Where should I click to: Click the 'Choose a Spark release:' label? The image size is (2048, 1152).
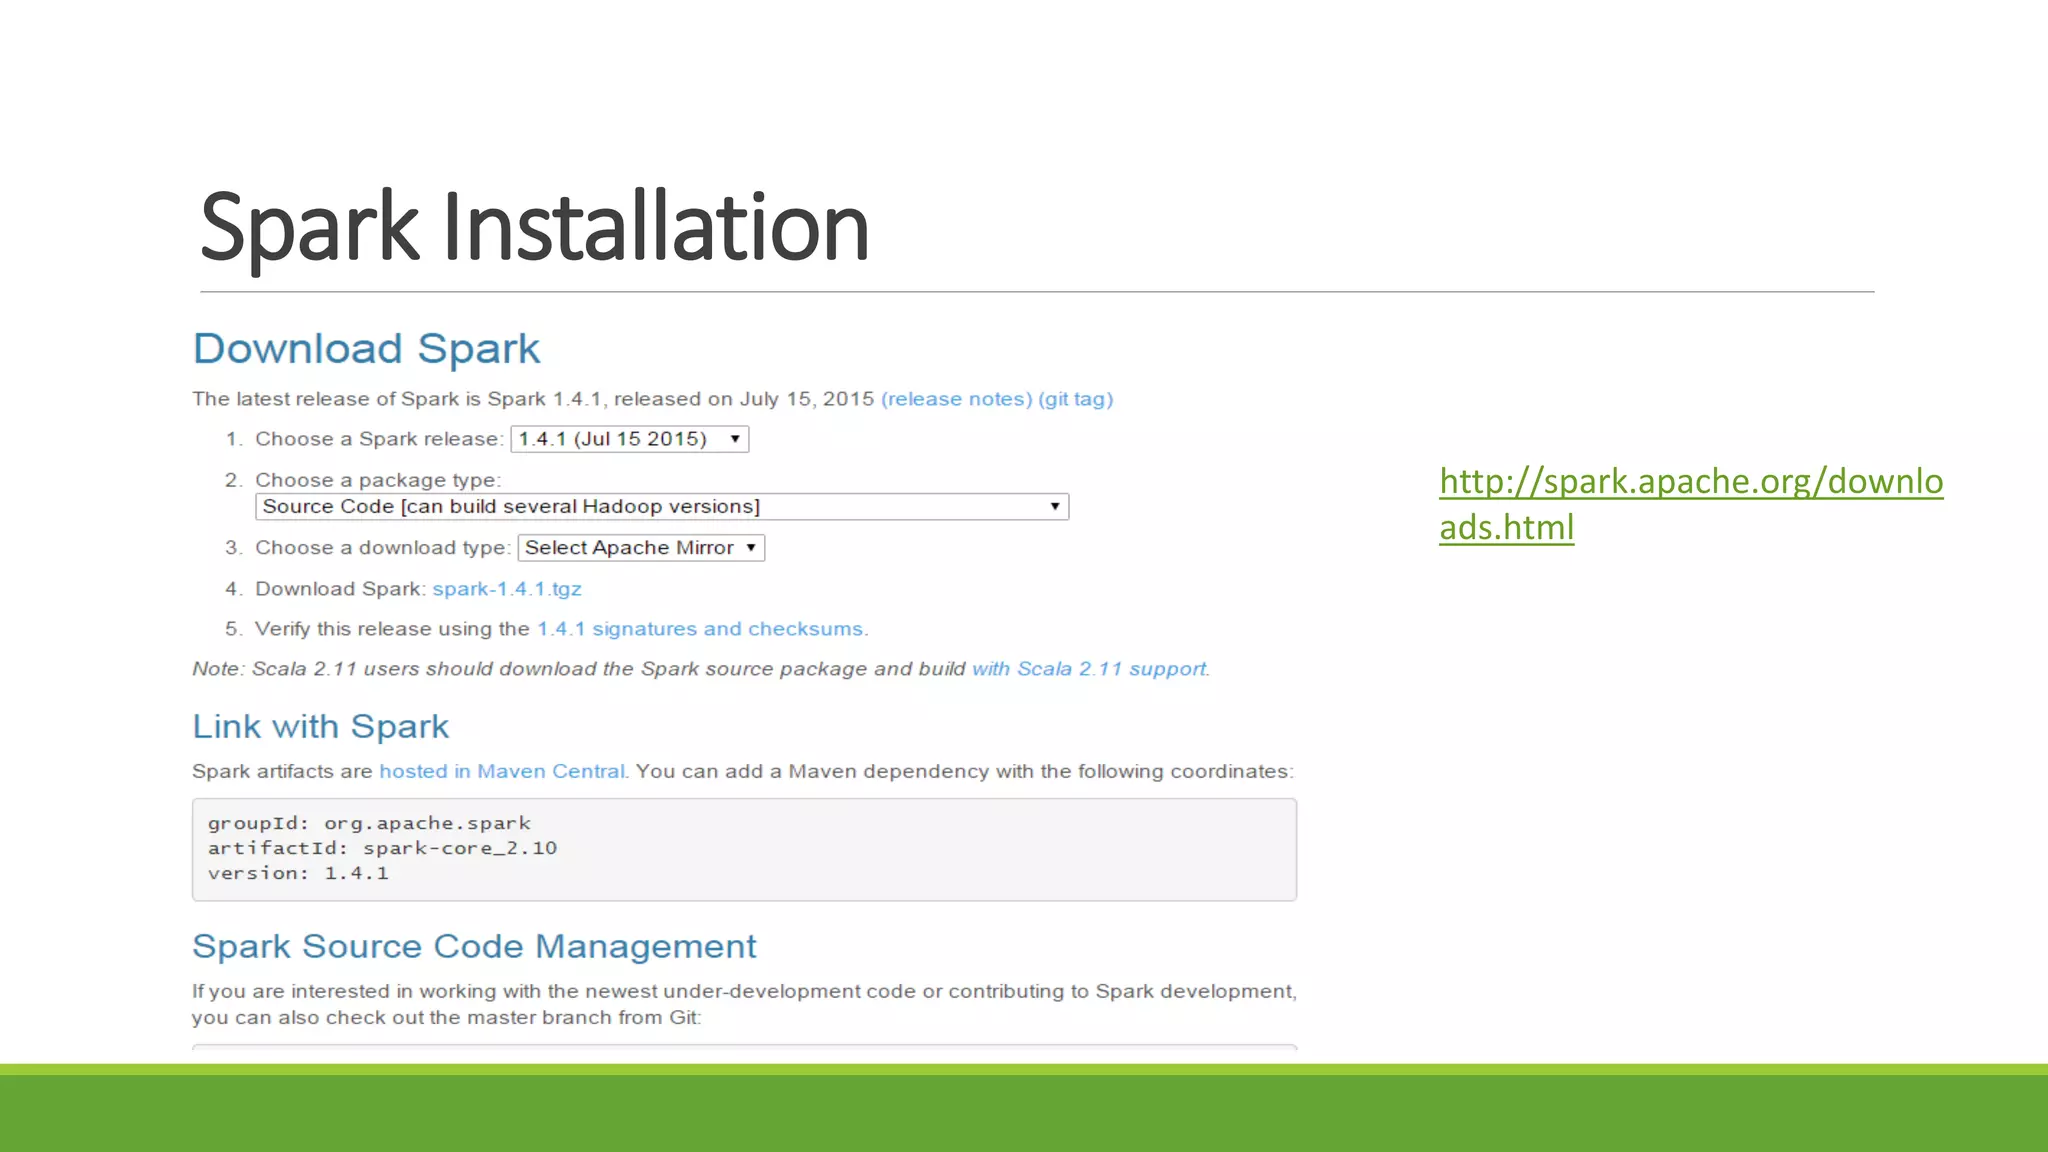tap(379, 439)
